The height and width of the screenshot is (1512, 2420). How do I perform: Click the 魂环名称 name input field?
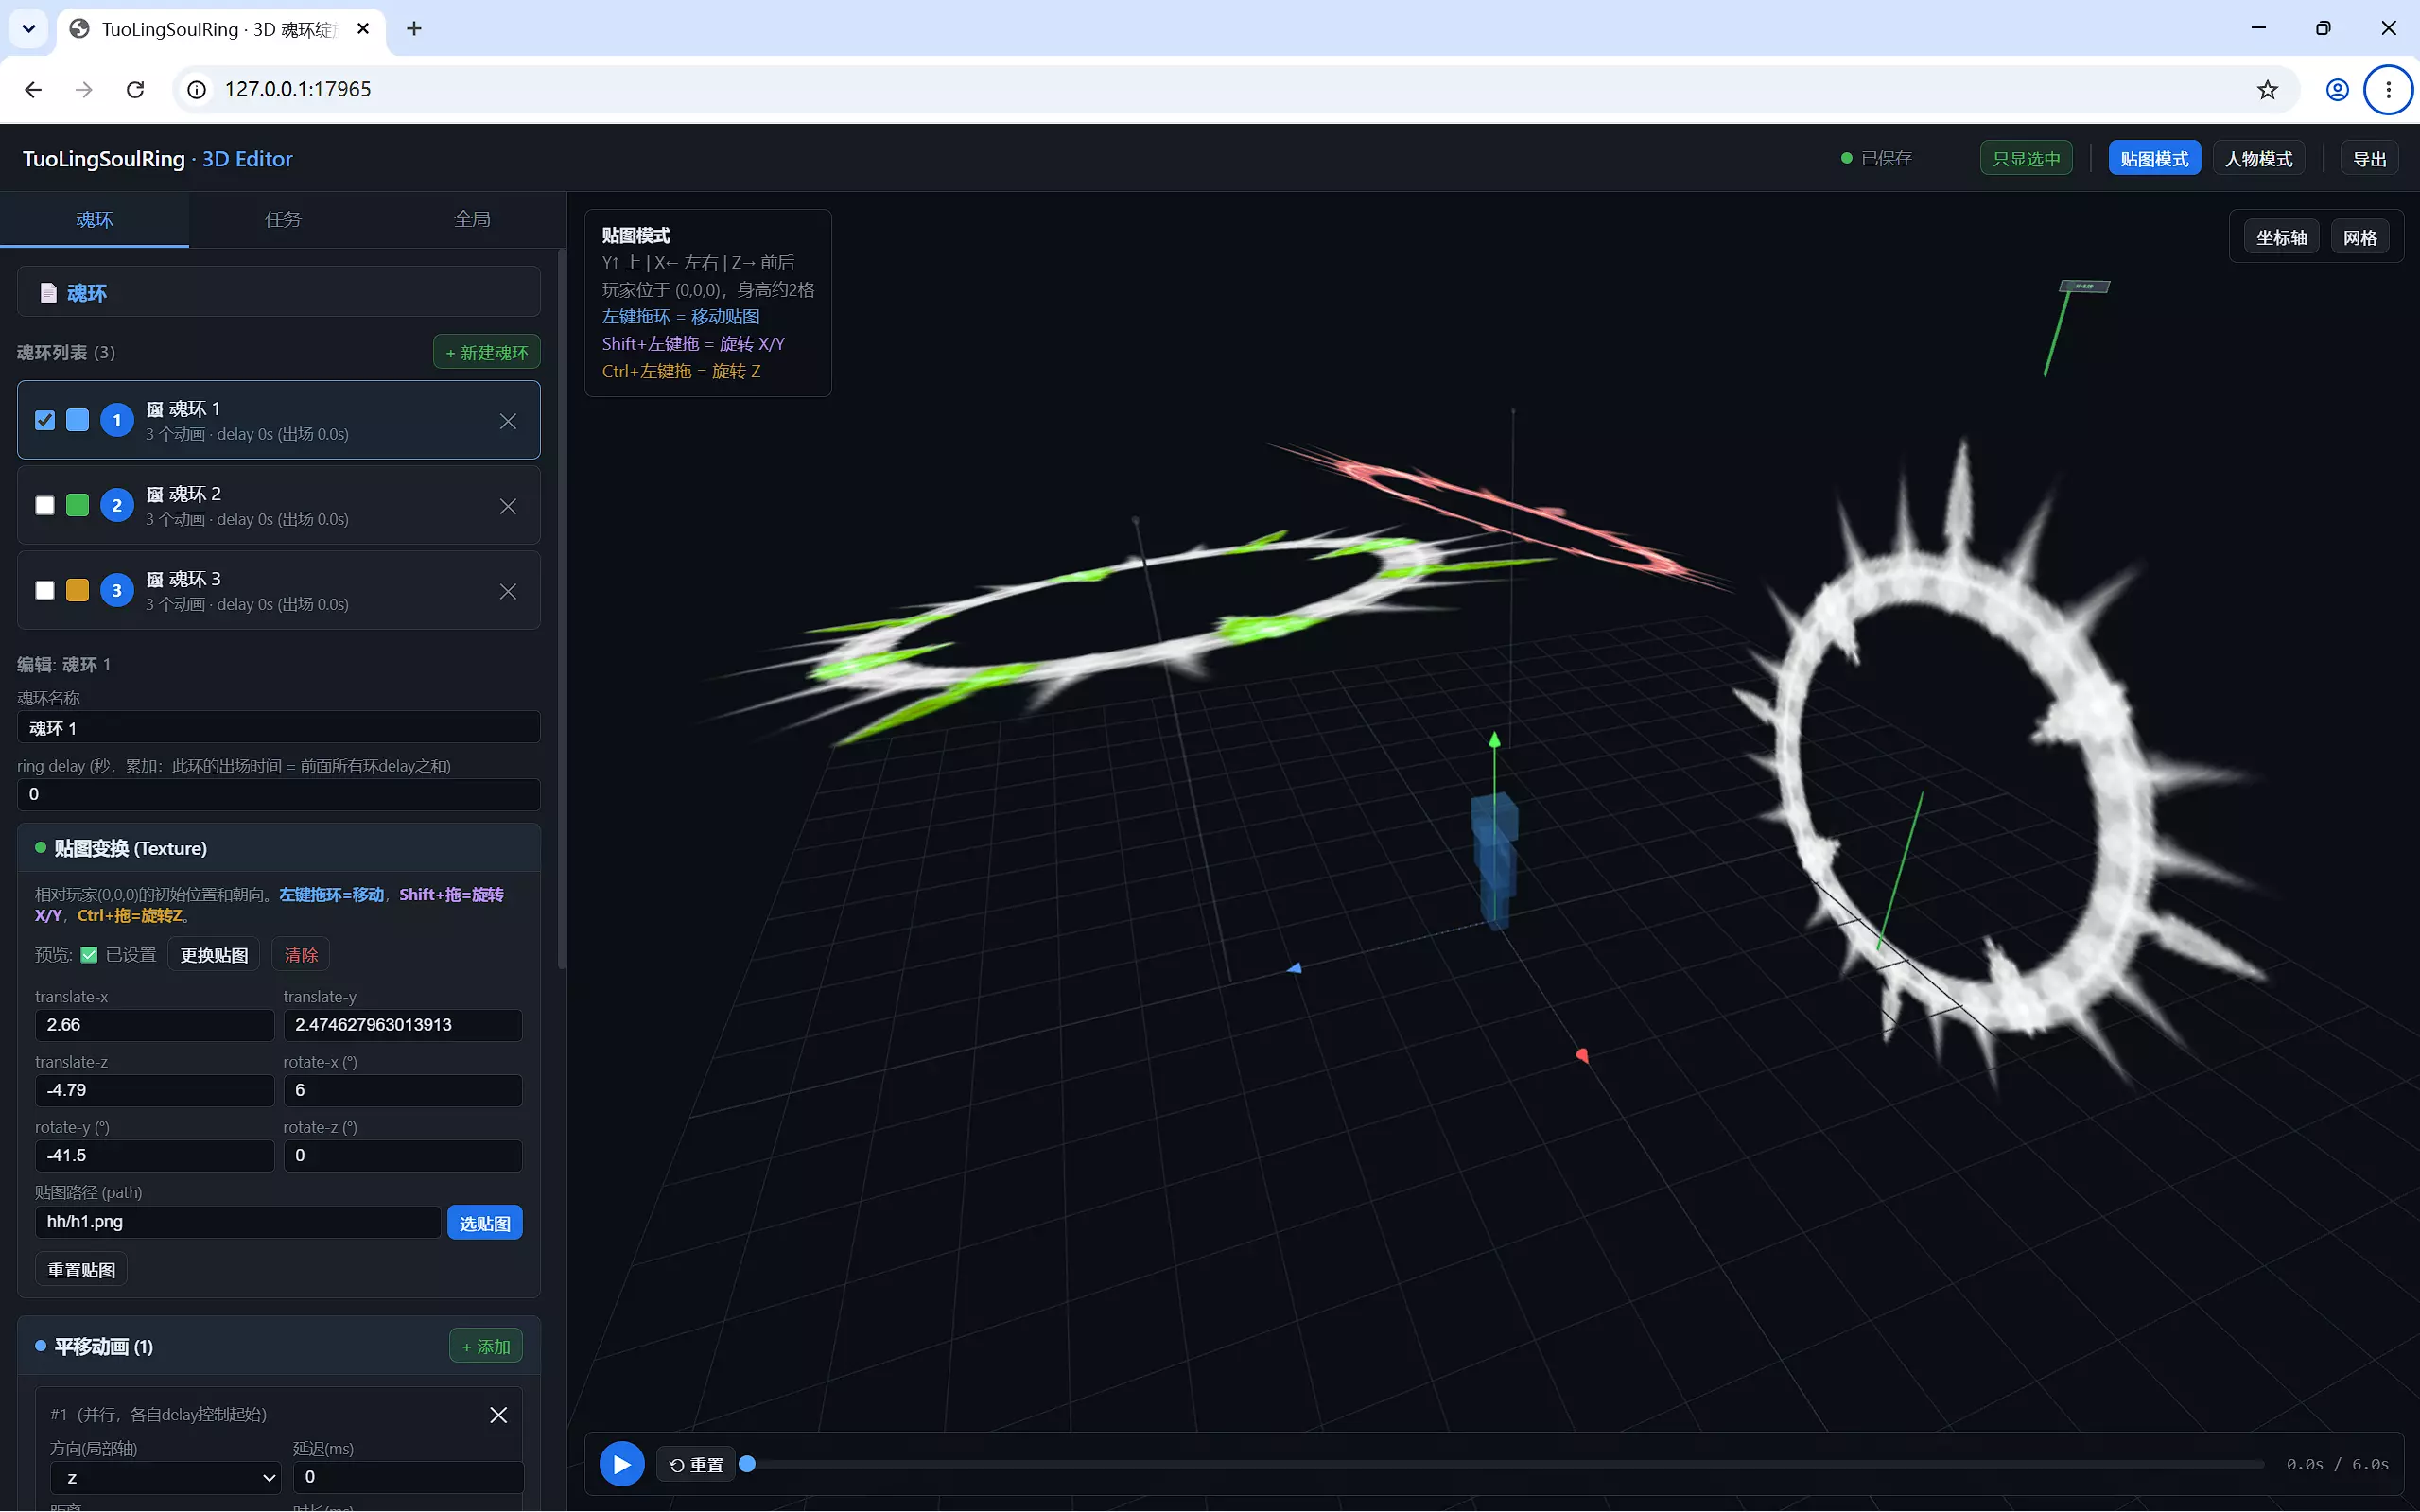pyautogui.click(x=279, y=727)
